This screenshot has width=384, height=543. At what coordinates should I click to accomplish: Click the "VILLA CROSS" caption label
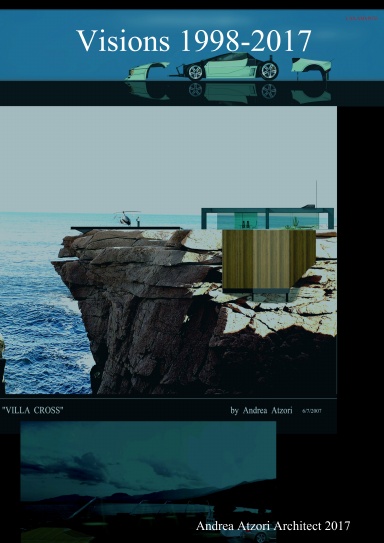click(33, 410)
